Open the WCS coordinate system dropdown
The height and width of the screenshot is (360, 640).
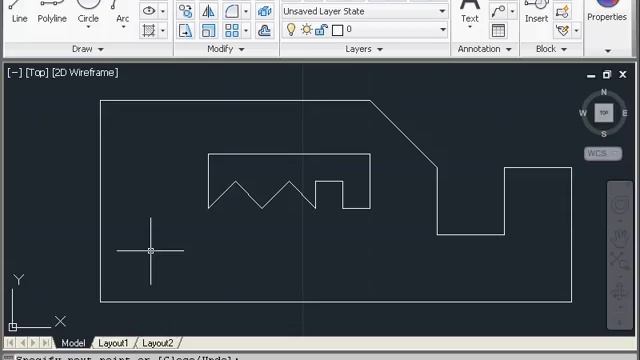point(603,153)
